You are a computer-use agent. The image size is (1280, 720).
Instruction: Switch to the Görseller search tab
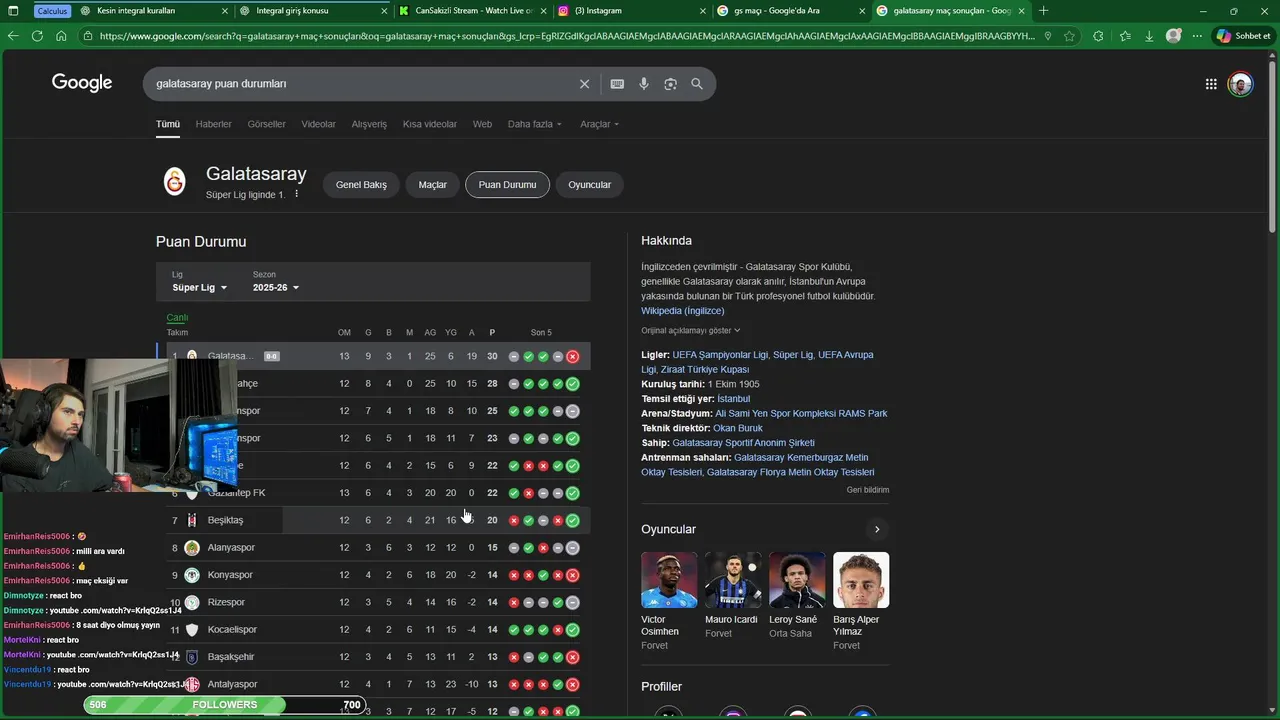(266, 124)
